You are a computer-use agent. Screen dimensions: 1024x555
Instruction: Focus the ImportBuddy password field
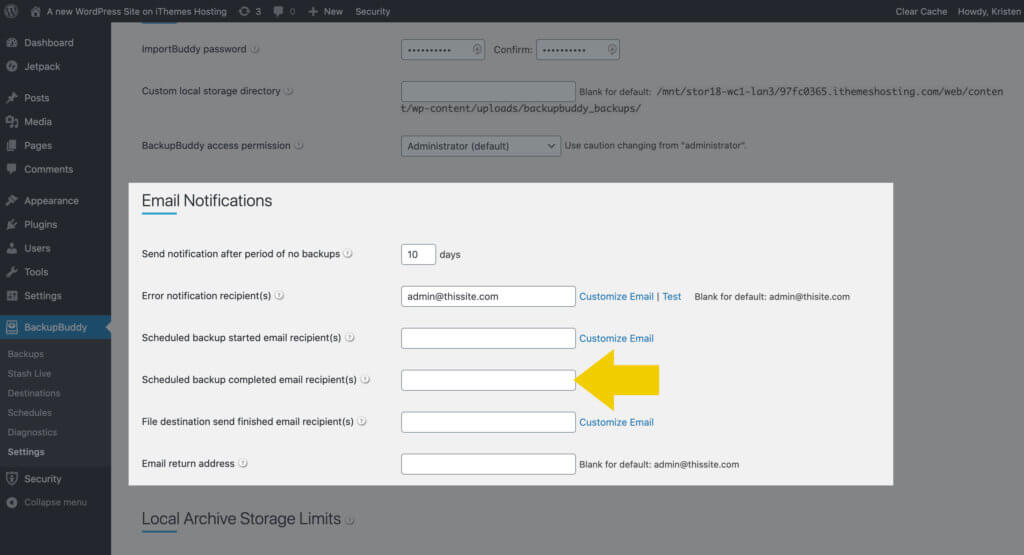[443, 50]
